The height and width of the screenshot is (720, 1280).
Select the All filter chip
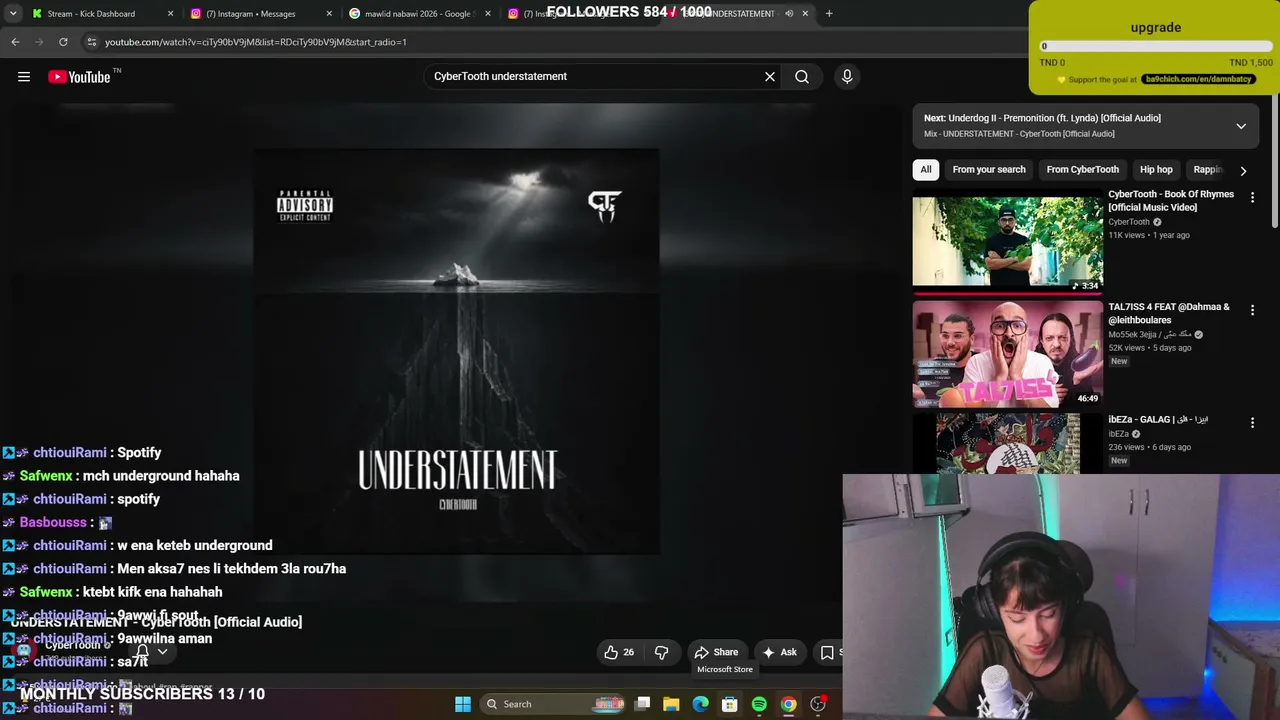click(x=926, y=170)
